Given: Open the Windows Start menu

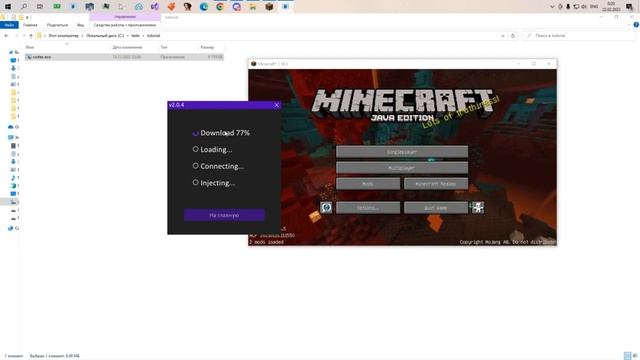Looking at the screenshot, I should pyautogui.click(x=8, y=7).
